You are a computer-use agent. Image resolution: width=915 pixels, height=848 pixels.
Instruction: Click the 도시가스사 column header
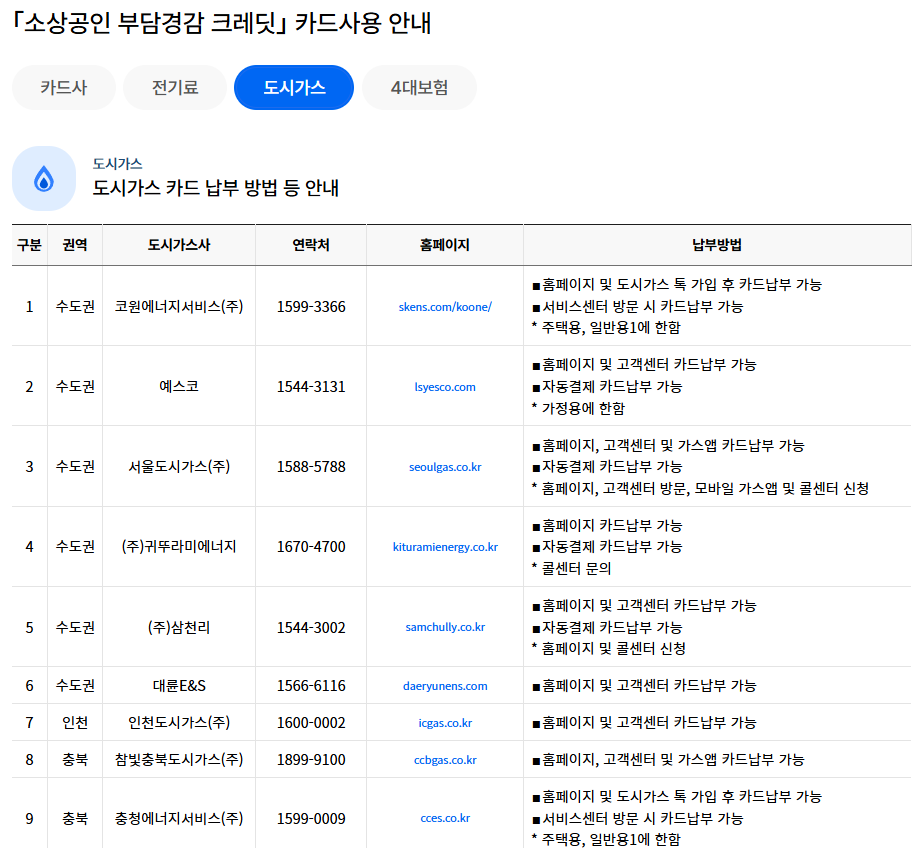click(179, 245)
